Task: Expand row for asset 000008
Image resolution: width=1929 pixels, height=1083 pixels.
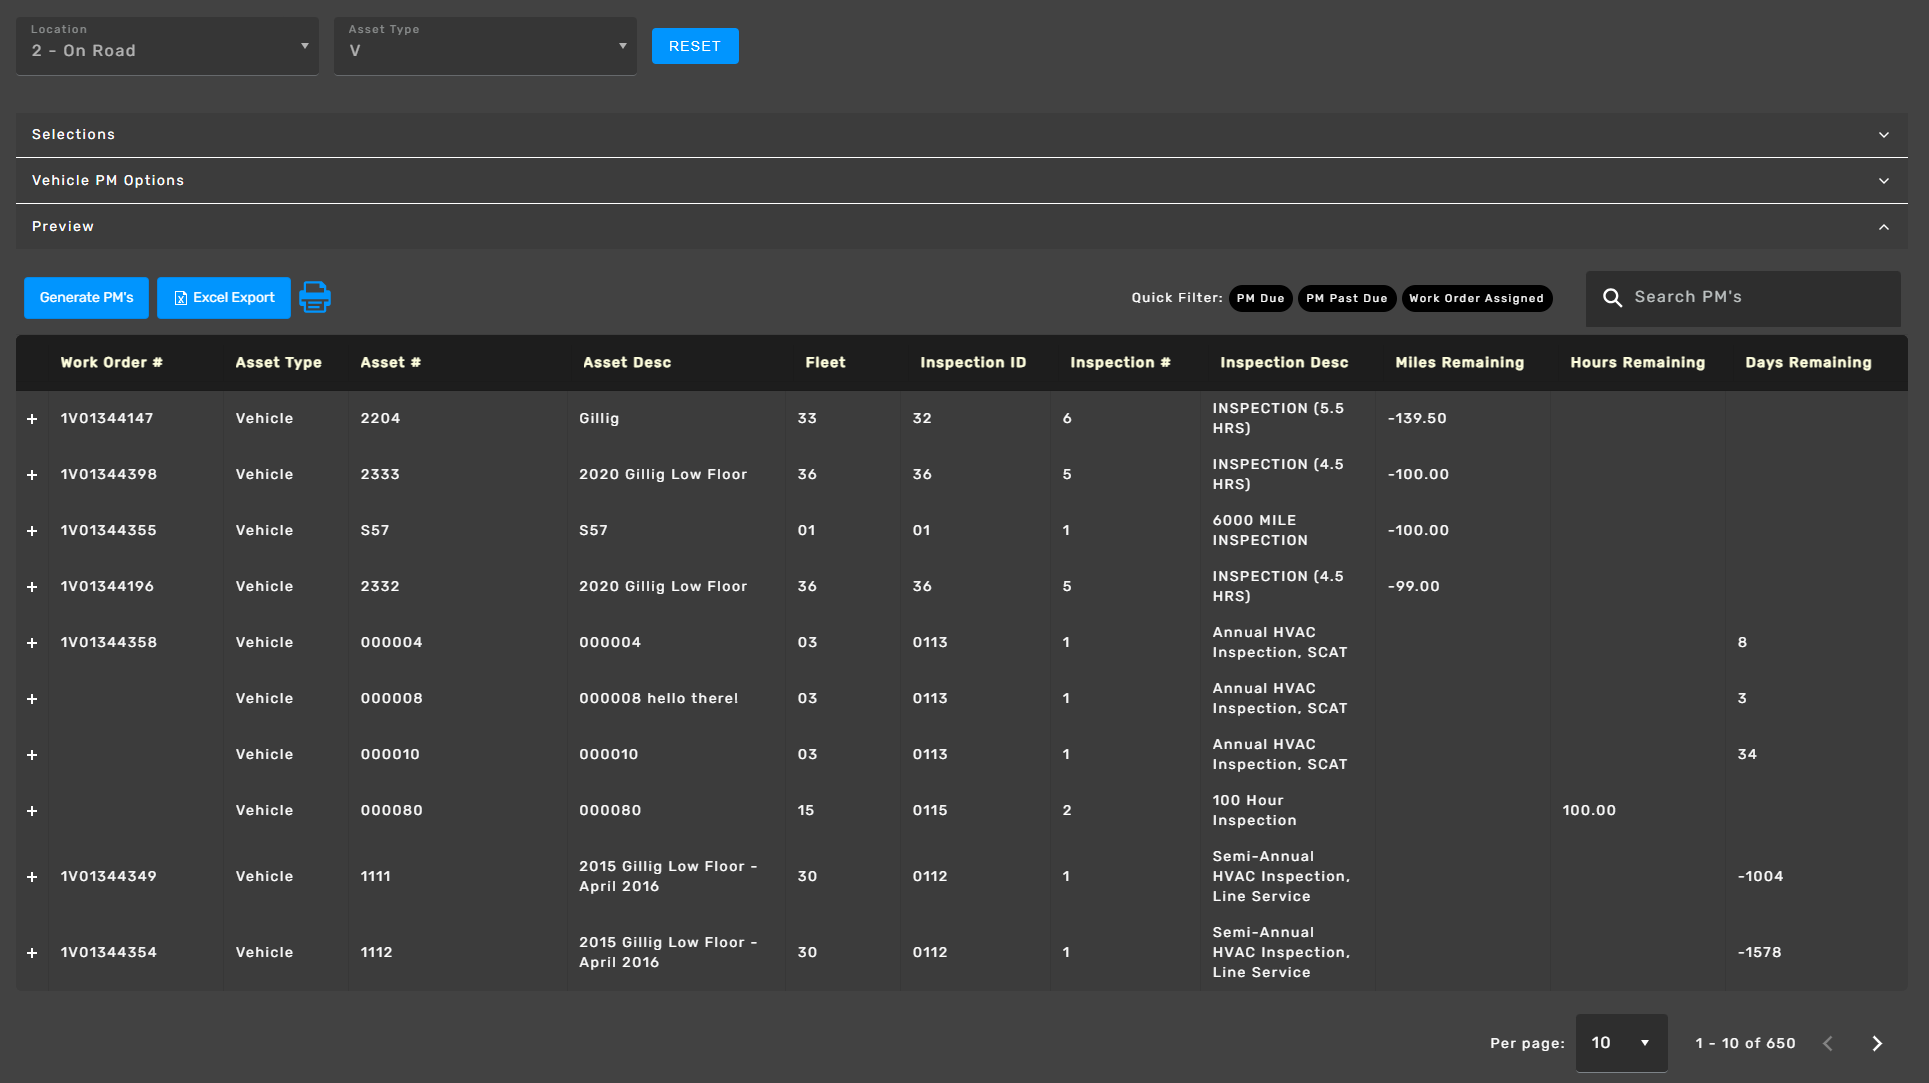Action: point(32,699)
